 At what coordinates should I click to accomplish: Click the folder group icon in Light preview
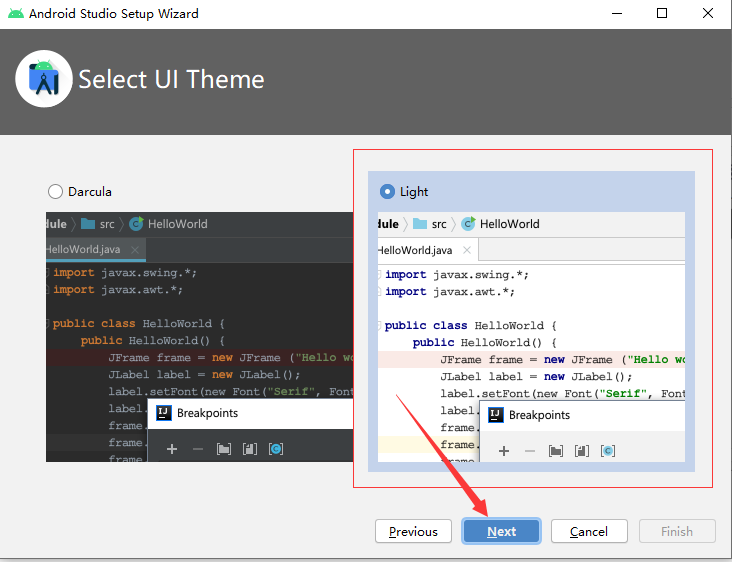click(556, 451)
